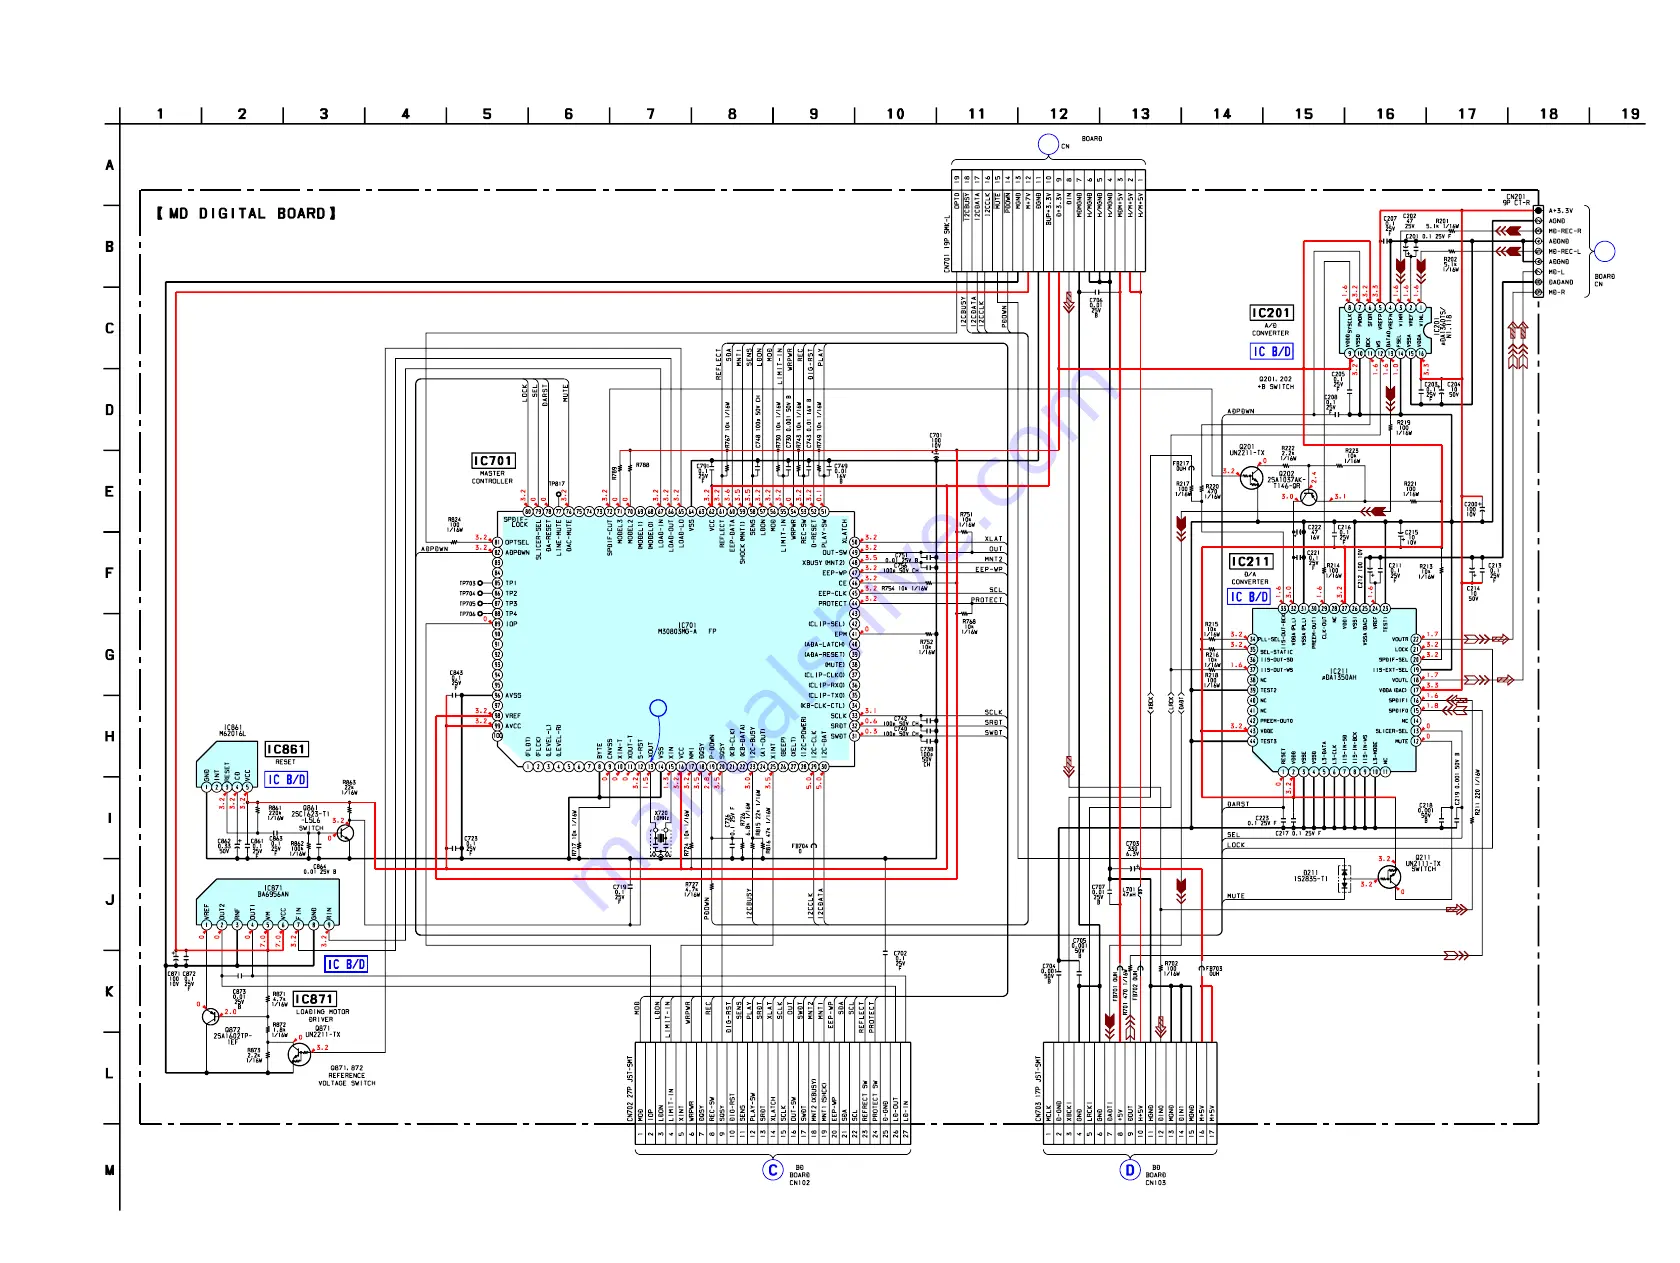
Task: Click grid column number 1 in the ruler
Action: [x=160, y=114]
